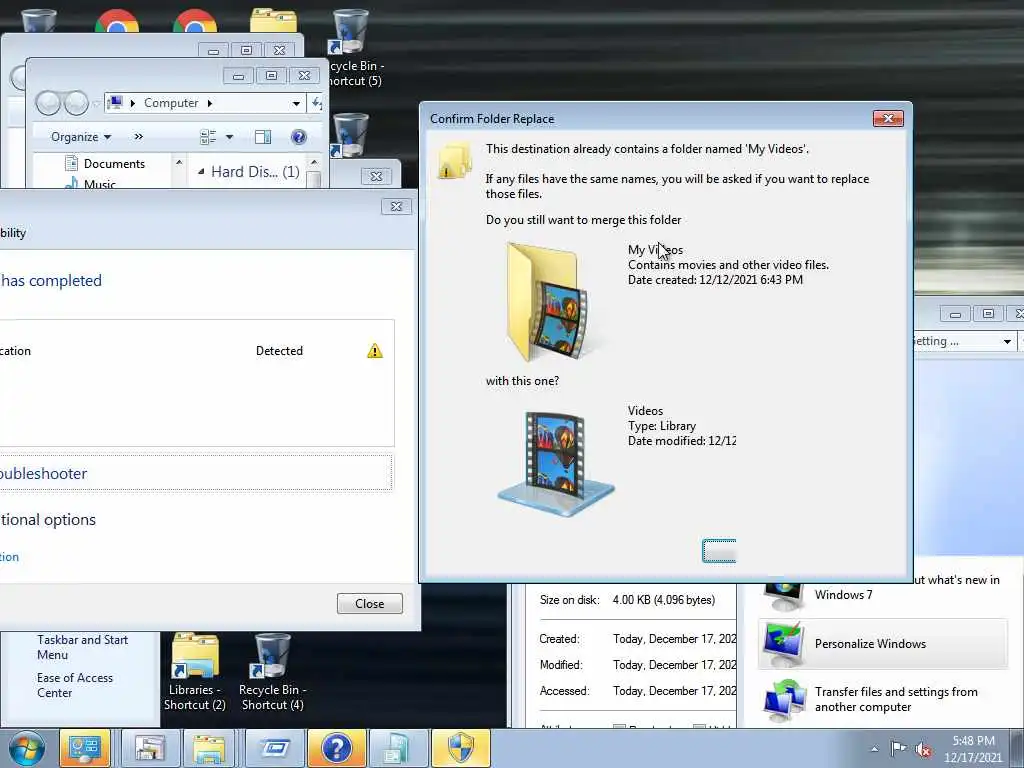1024x768 pixels.
Task: Click the Explorer Forward navigation button
Action: click(76, 103)
